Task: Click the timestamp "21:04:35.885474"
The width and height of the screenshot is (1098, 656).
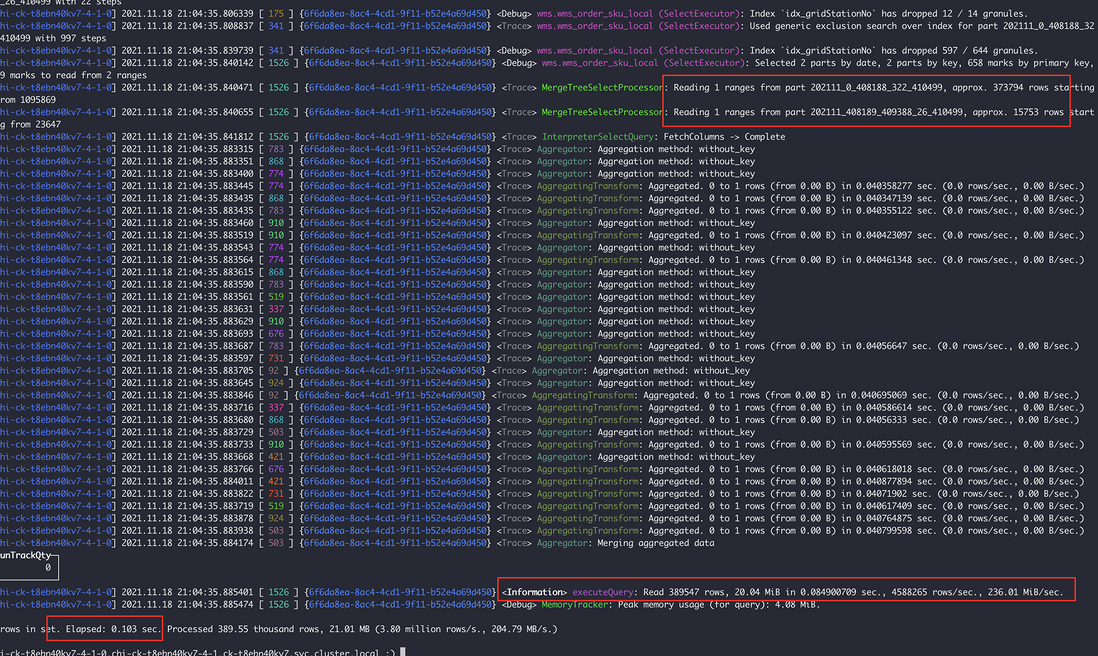Action: [x=214, y=604]
